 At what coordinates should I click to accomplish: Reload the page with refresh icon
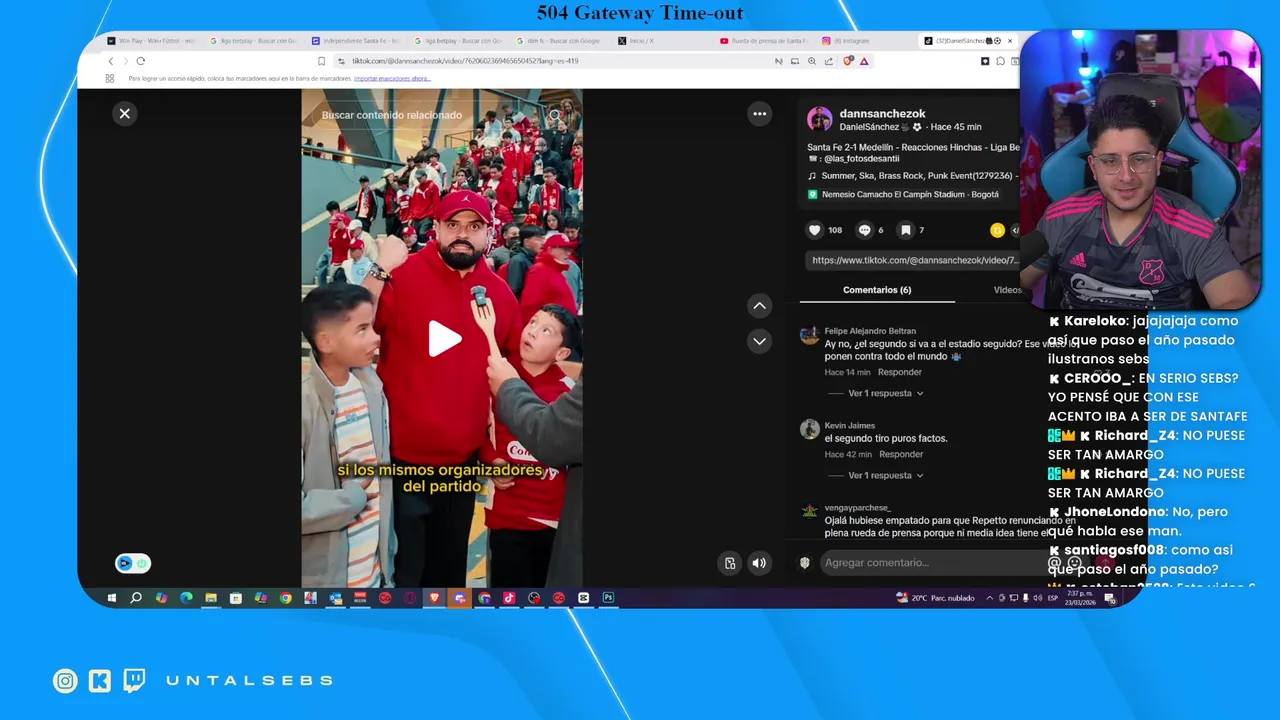coord(140,61)
